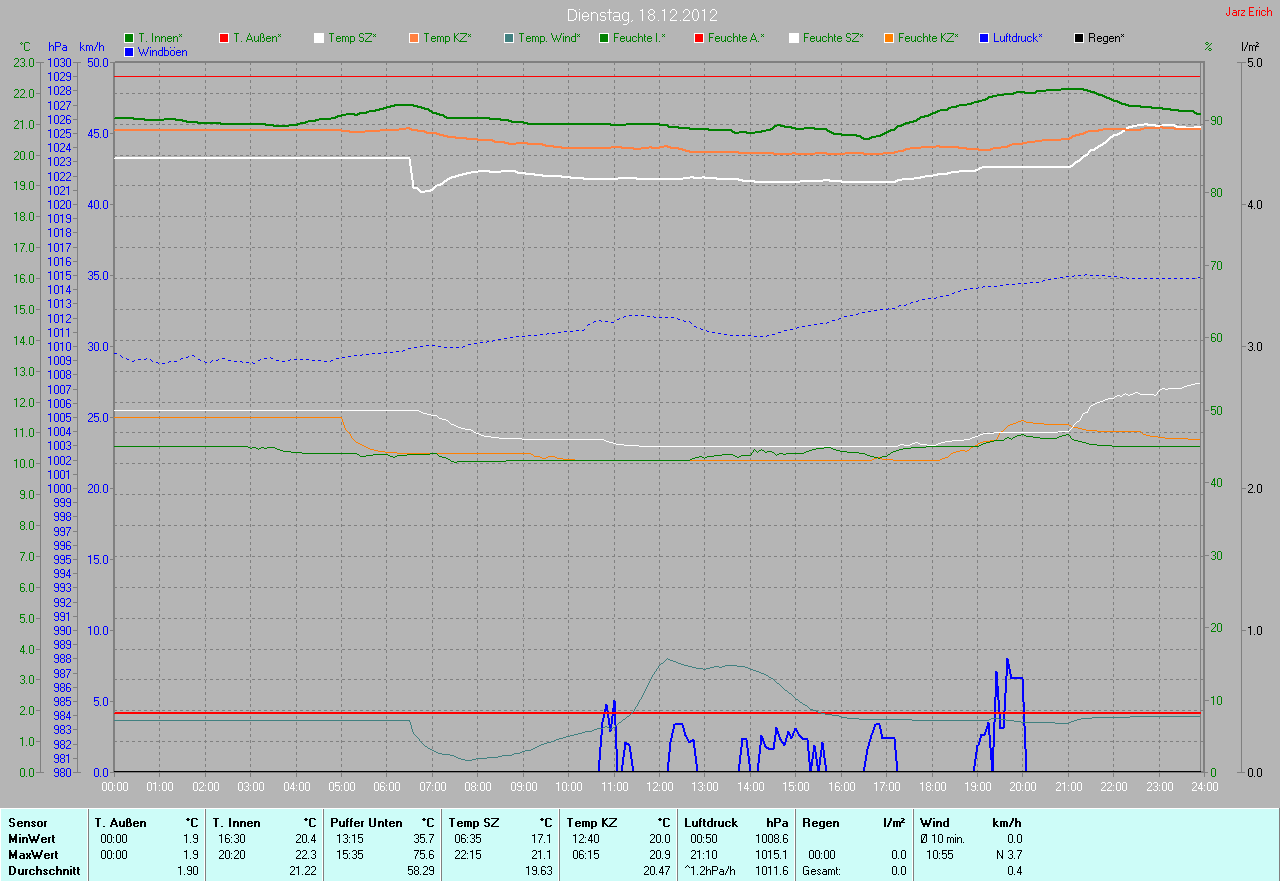Click the '06:00' time axis label

(x=386, y=786)
